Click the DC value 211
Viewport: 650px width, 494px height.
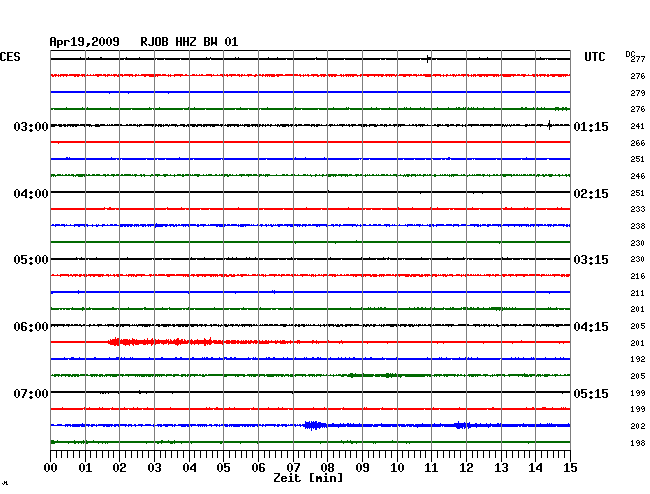click(x=638, y=293)
